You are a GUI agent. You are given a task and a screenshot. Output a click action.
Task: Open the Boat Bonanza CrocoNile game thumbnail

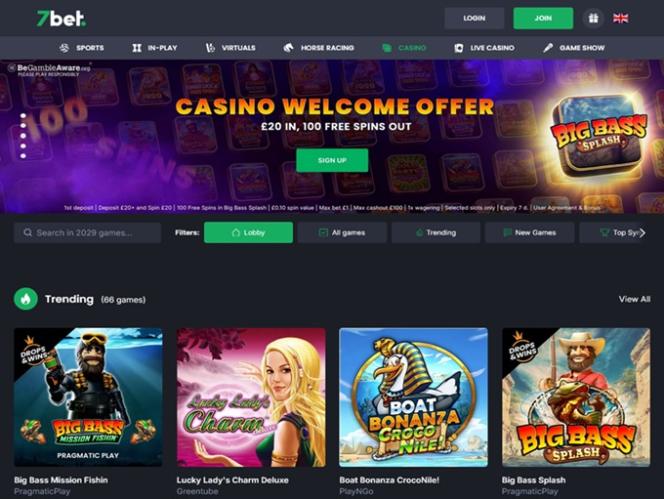(413, 397)
